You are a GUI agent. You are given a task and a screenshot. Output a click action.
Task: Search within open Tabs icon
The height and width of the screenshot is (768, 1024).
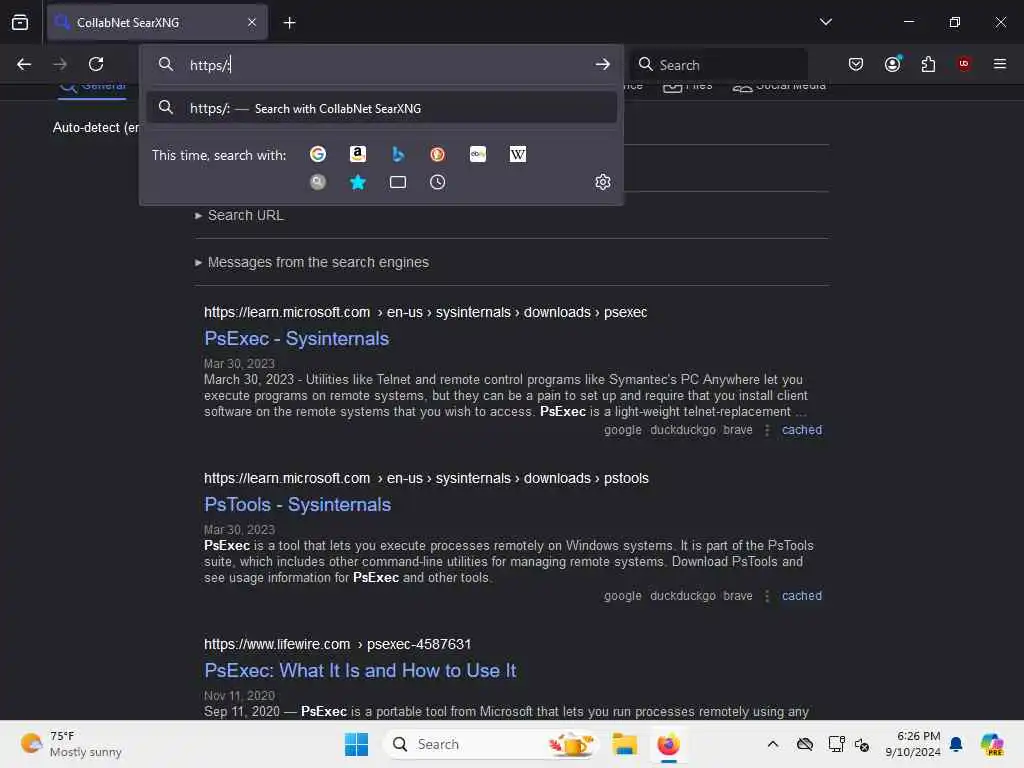[398, 182]
